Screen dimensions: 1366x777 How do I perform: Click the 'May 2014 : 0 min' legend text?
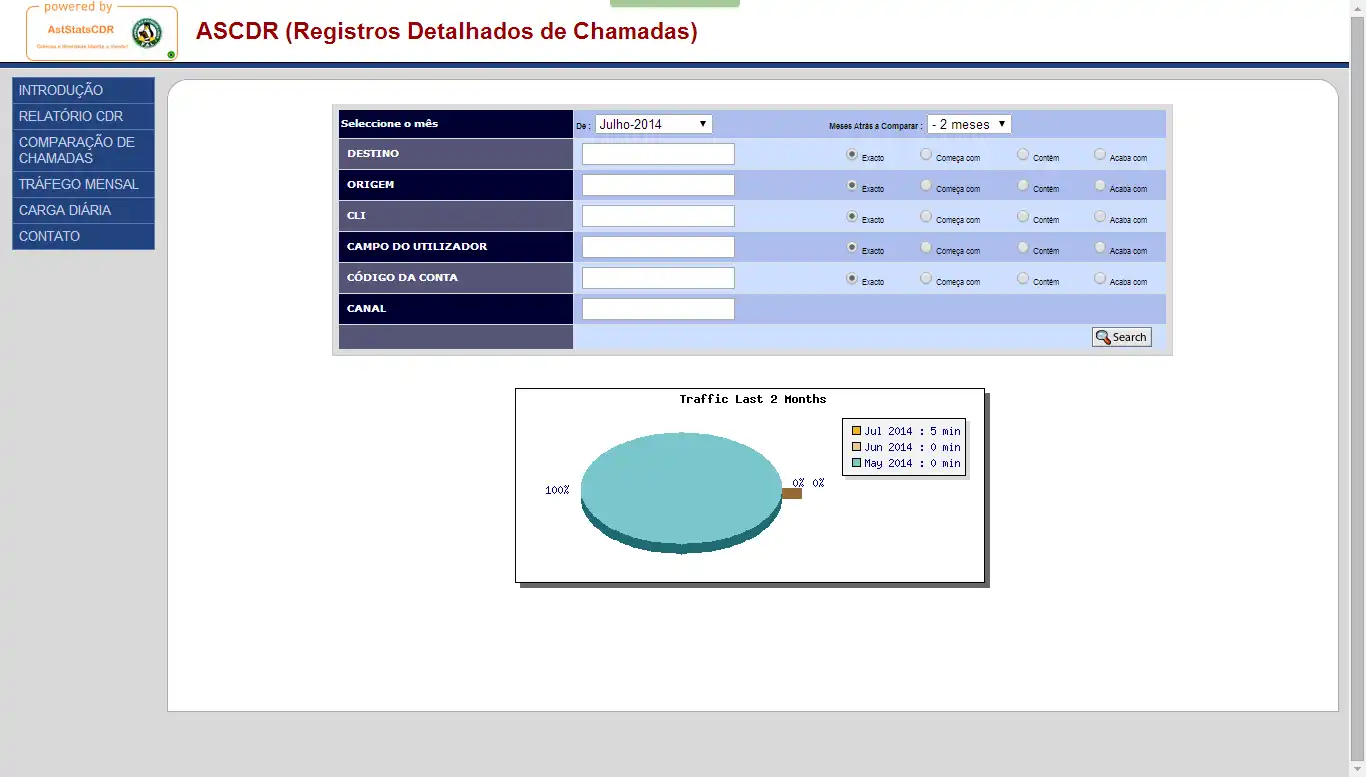click(x=912, y=463)
